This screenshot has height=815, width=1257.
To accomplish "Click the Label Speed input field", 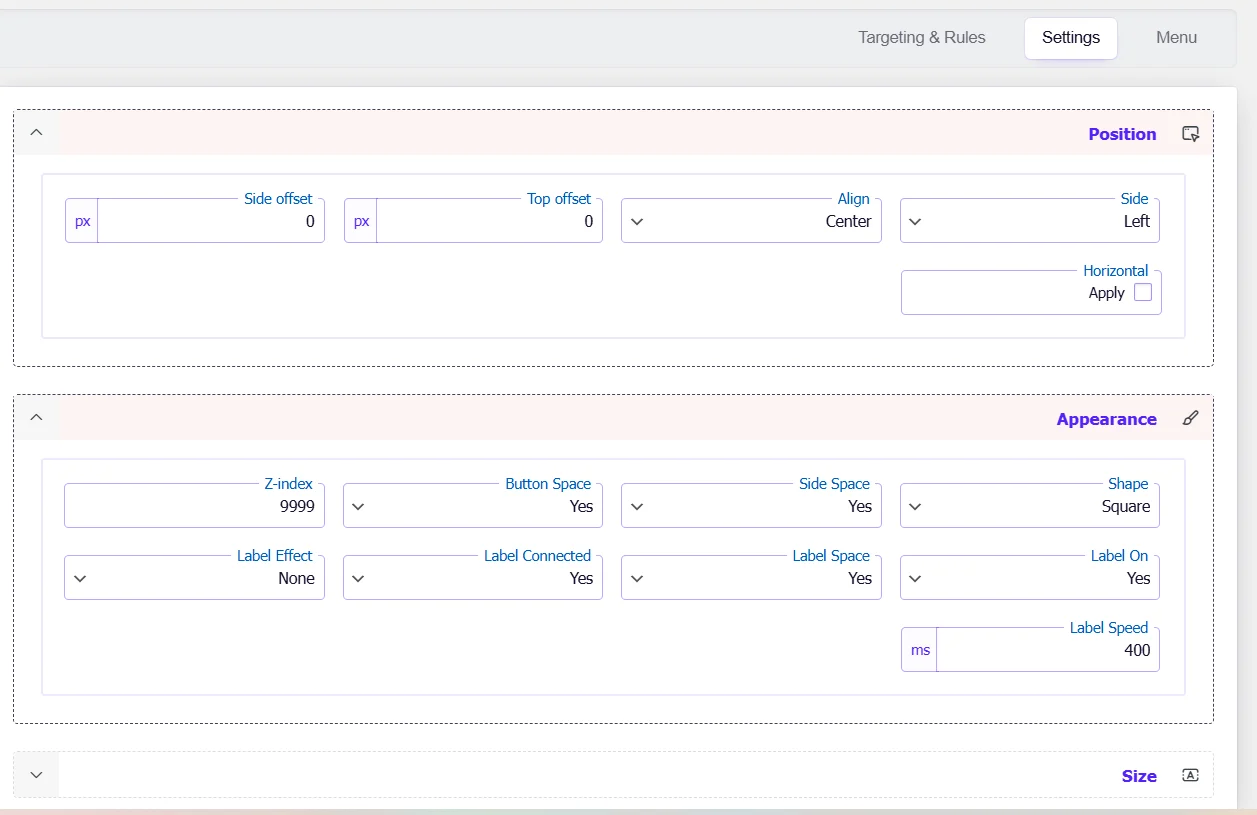I will click(1047, 651).
